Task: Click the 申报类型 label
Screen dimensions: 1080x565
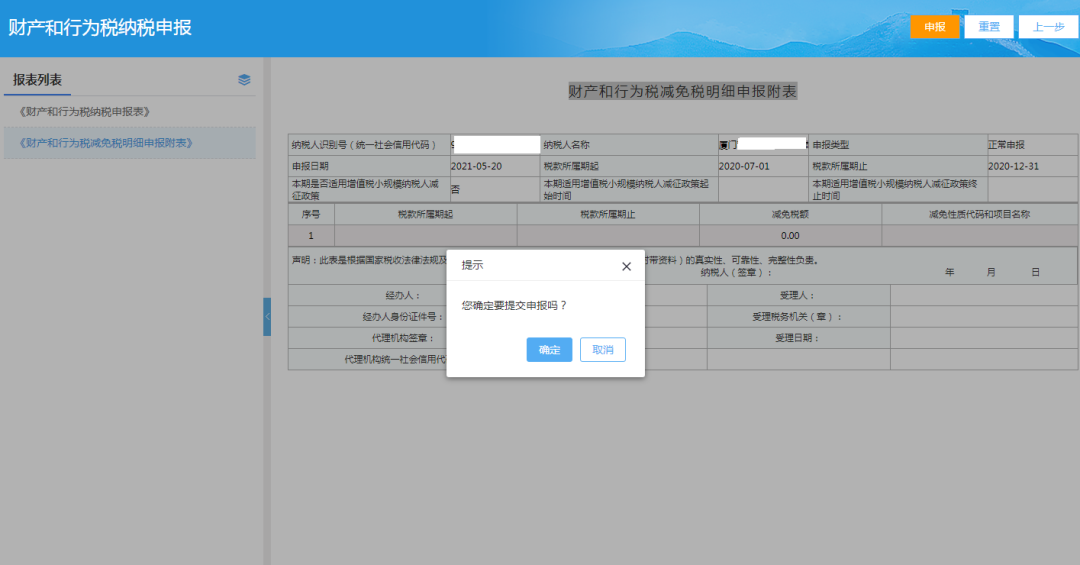Action: [831, 145]
